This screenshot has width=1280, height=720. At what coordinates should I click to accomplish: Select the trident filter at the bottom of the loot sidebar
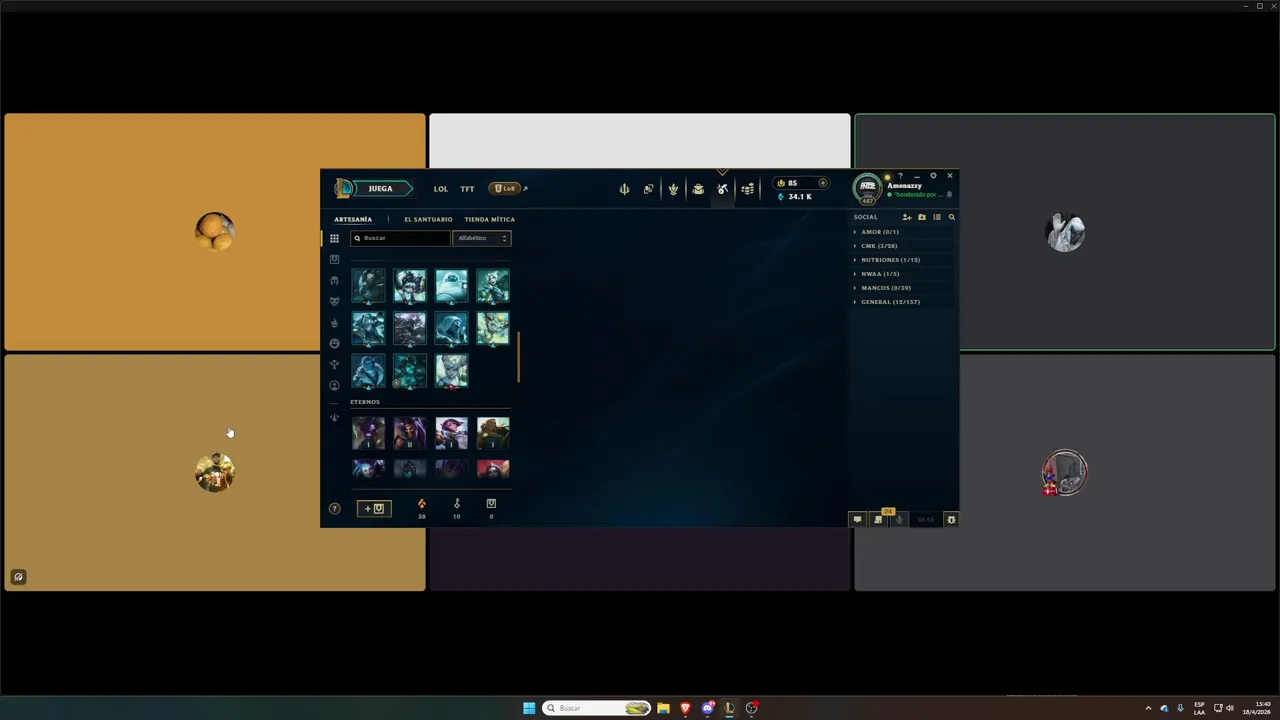pyautogui.click(x=334, y=418)
